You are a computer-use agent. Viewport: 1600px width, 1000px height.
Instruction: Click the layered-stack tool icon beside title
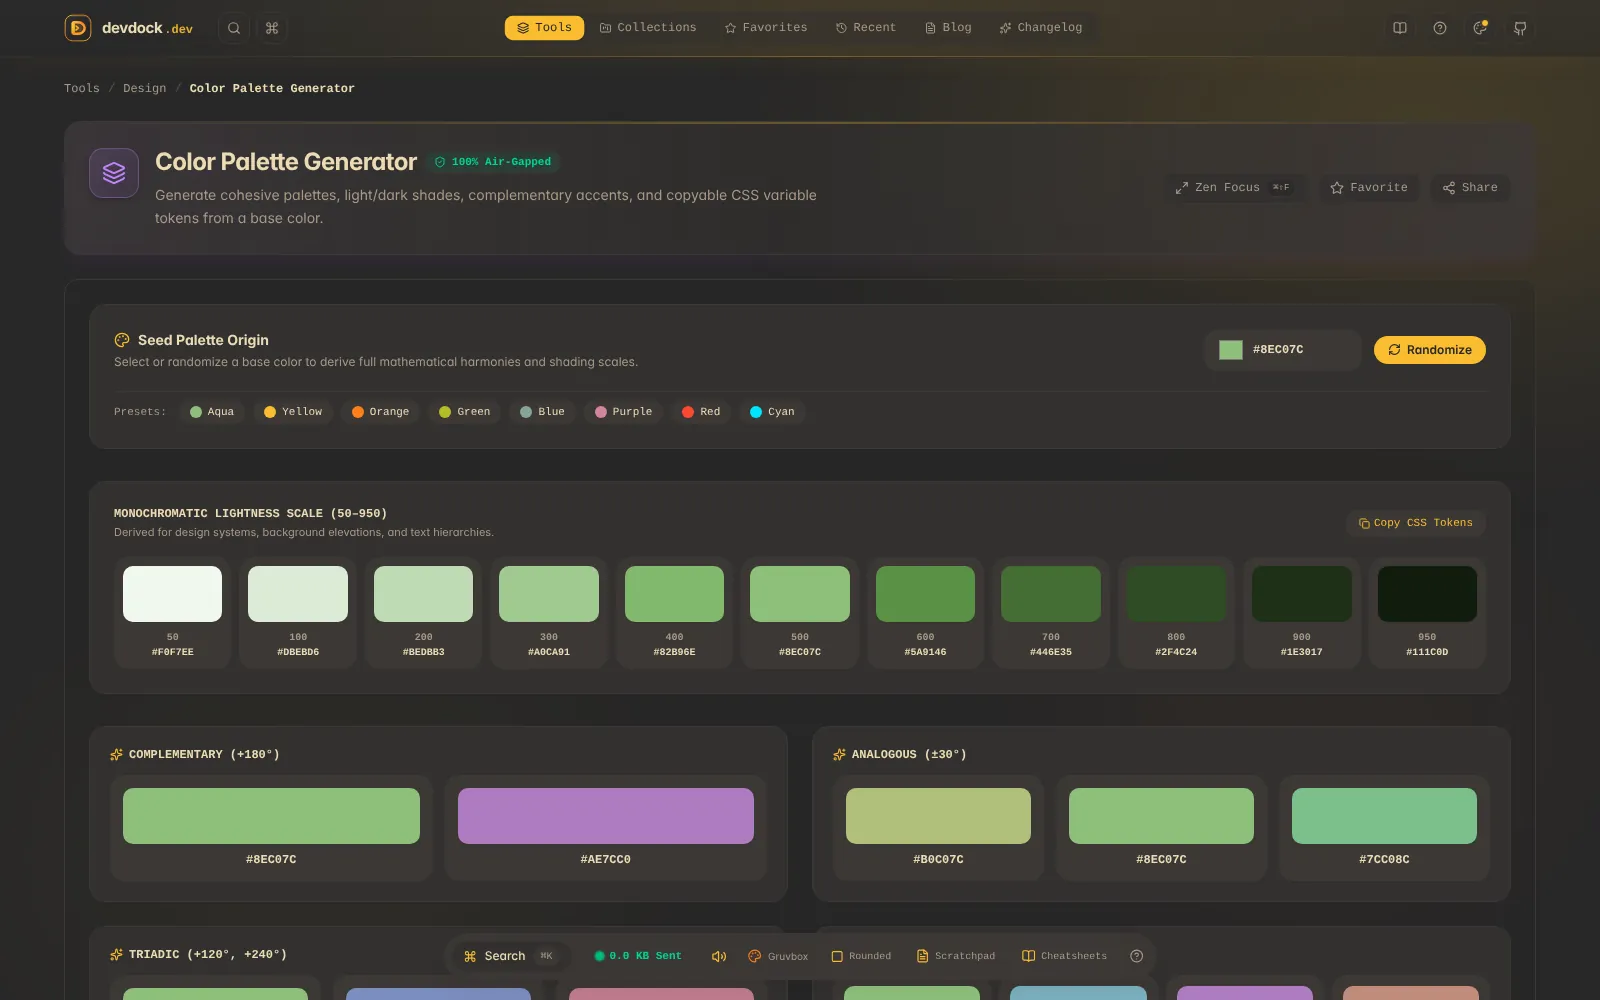[x=114, y=173]
